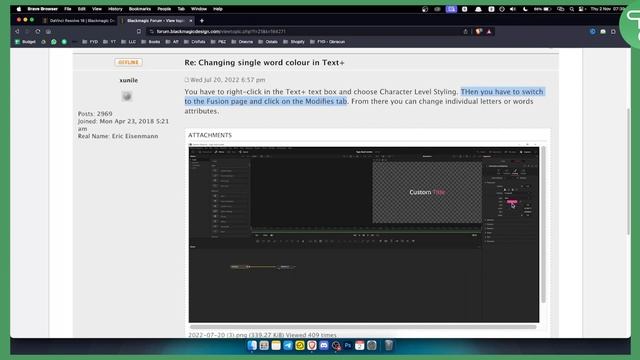This screenshot has width=640, height=360.
Task: Open the Brave Rewards triangle icon
Action: pos(489,31)
